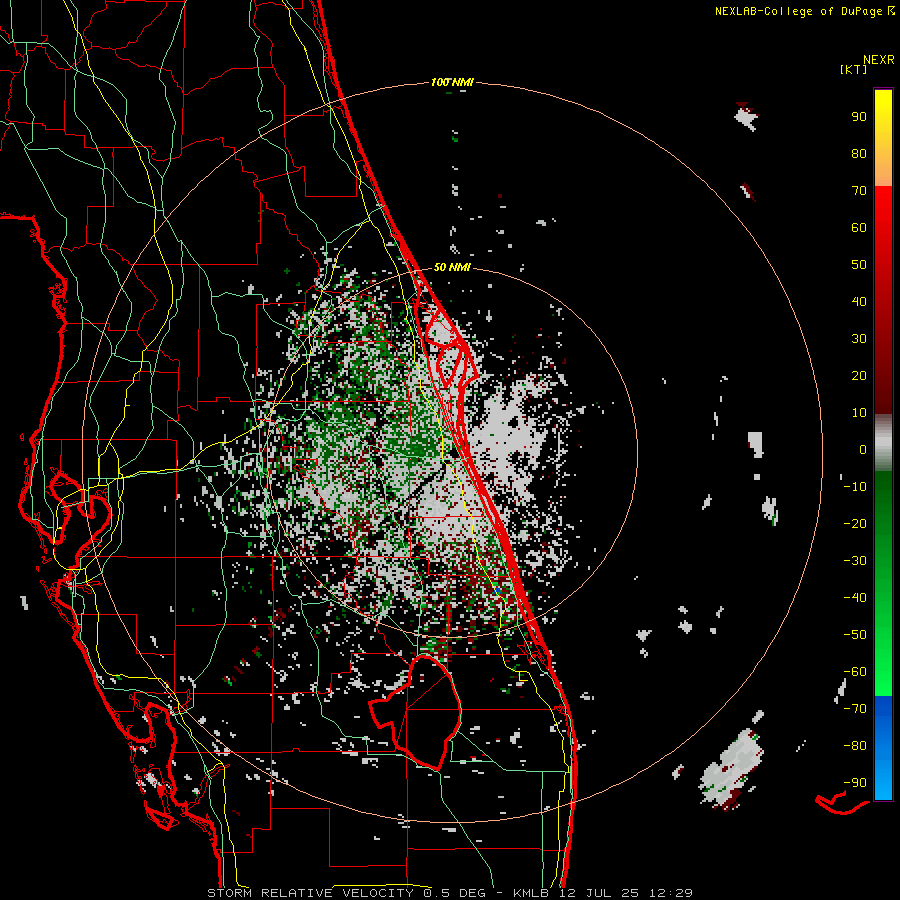Click the -70 value on the velocity scale
This screenshot has height=900, width=900.
point(855,709)
